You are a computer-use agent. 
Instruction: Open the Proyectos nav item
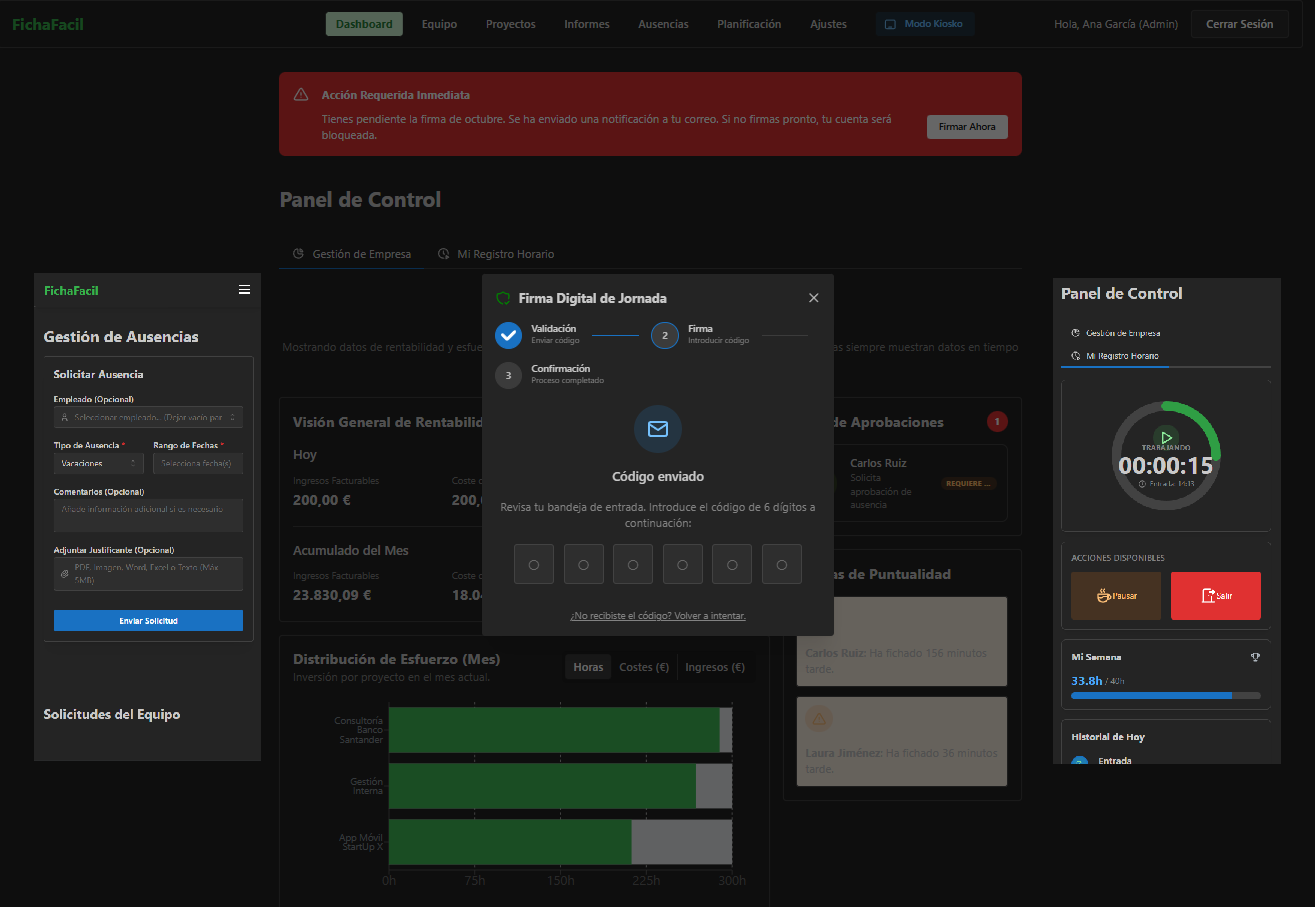coord(511,24)
